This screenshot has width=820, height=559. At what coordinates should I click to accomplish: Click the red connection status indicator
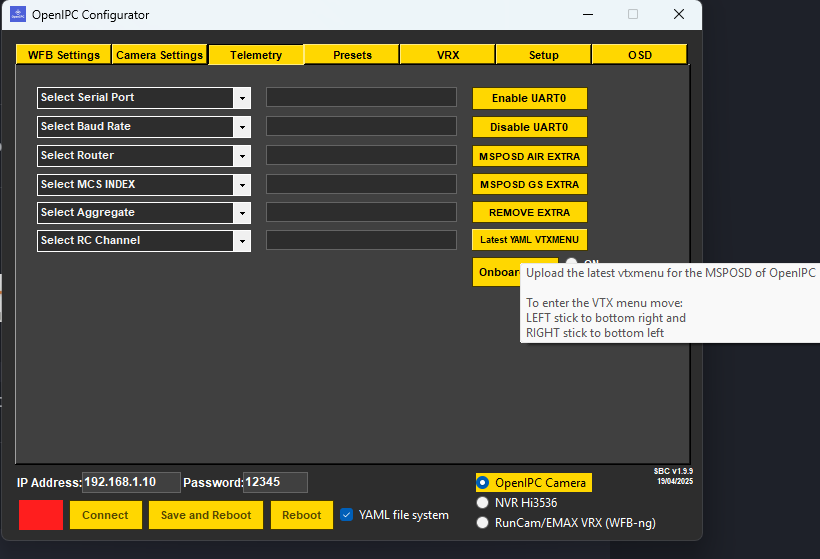tap(41, 515)
